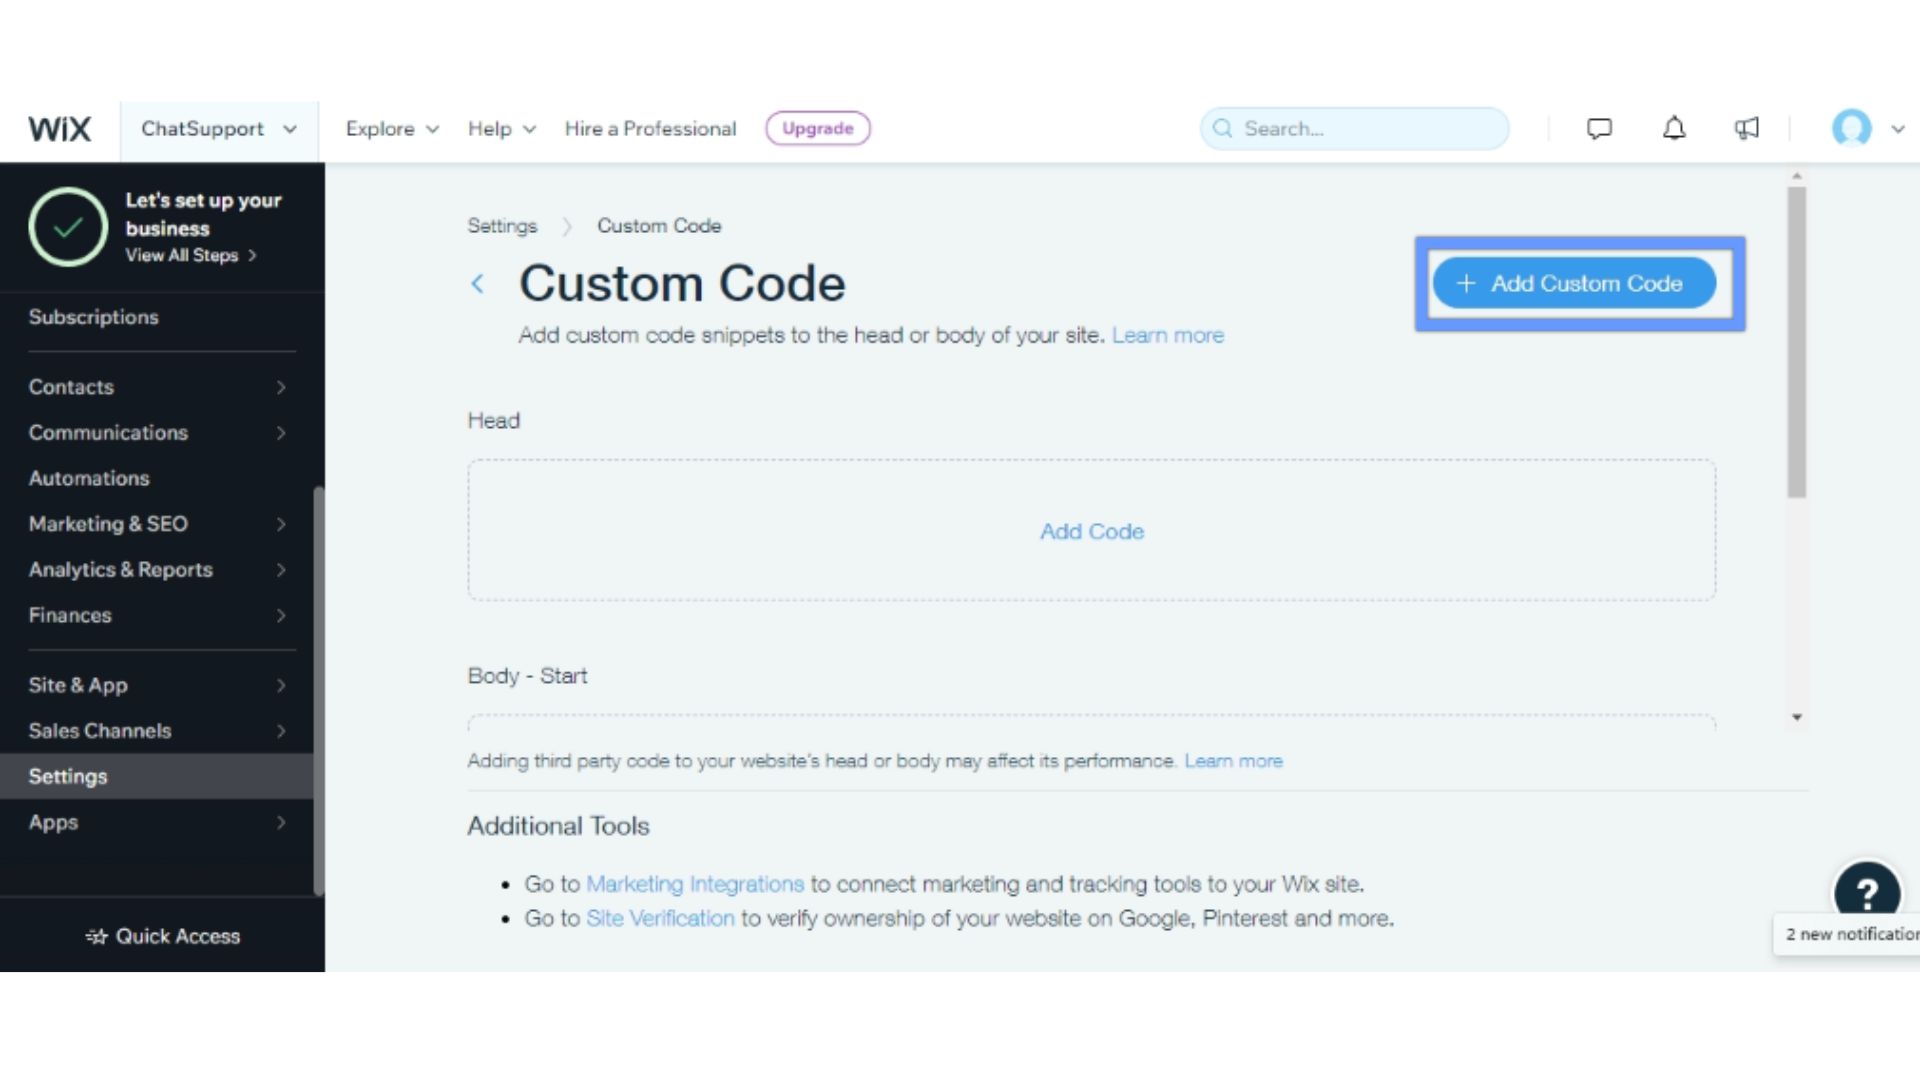Image resolution: width=1920 pixels, height=1080 pixels.
Task: Click the Wix logo
Action: (x=59, y=129)
